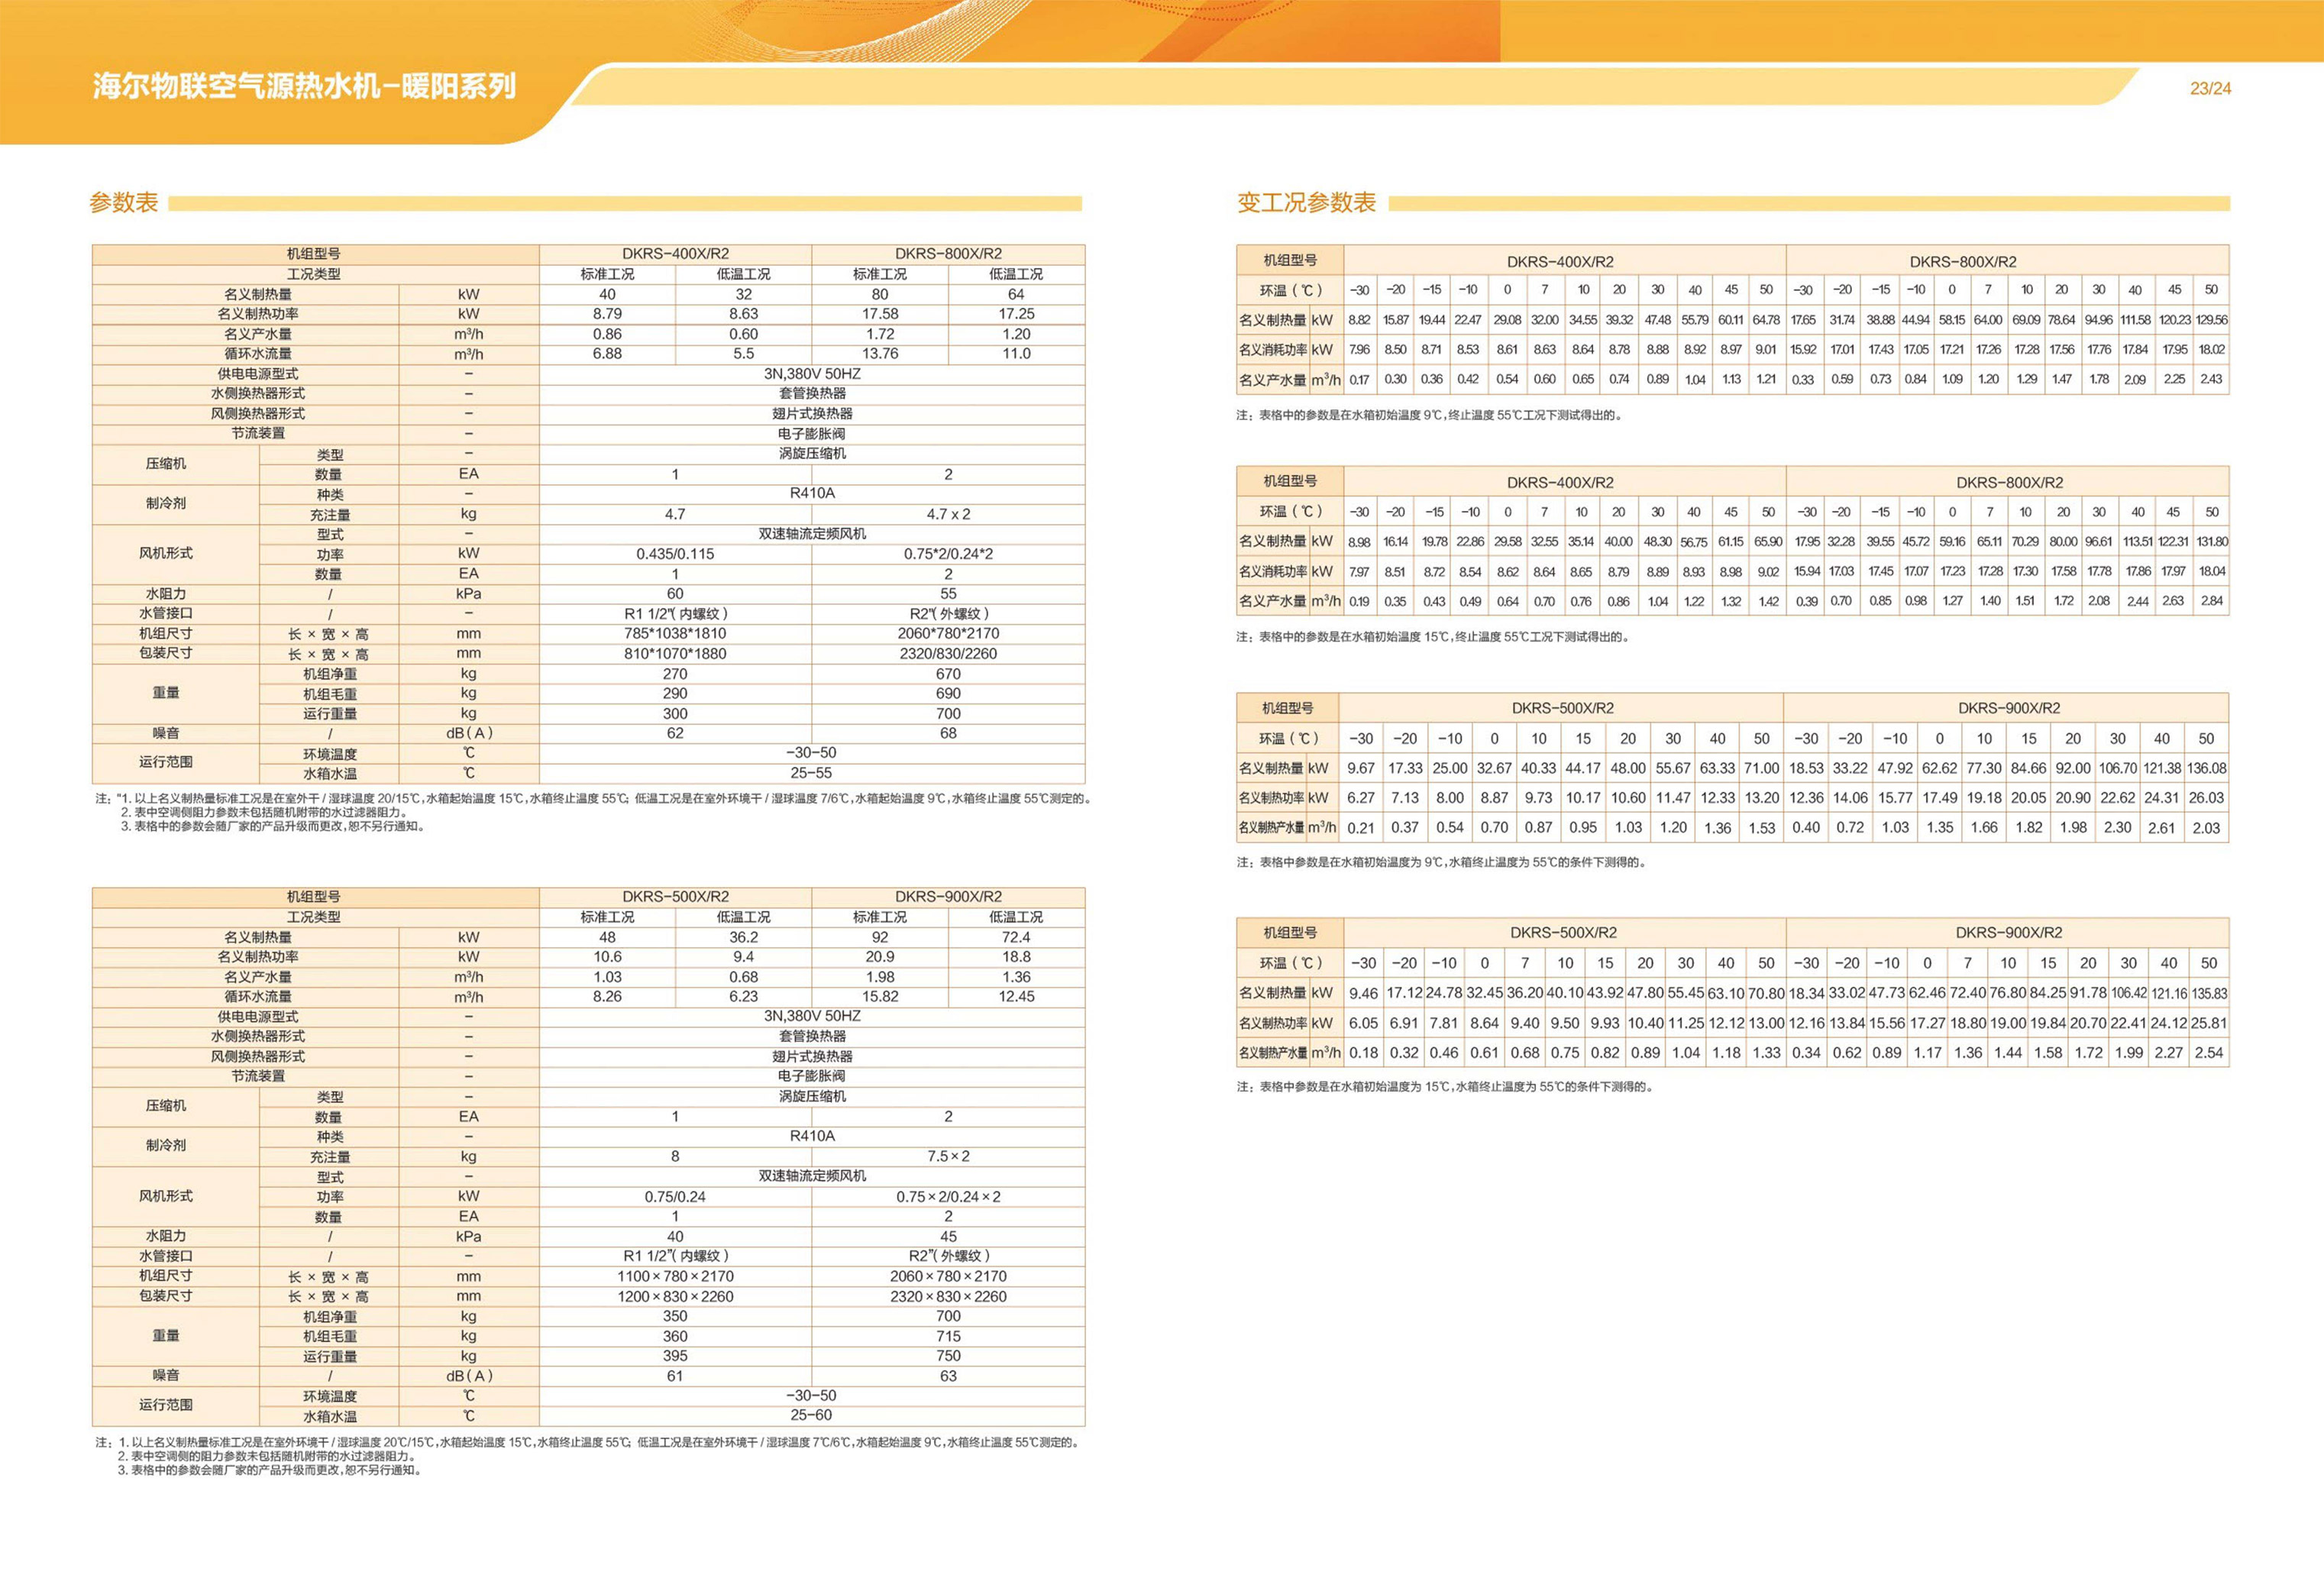Click the heating capacity cell "70.80"
2324x1588 pixels.
coord(1766,993)
